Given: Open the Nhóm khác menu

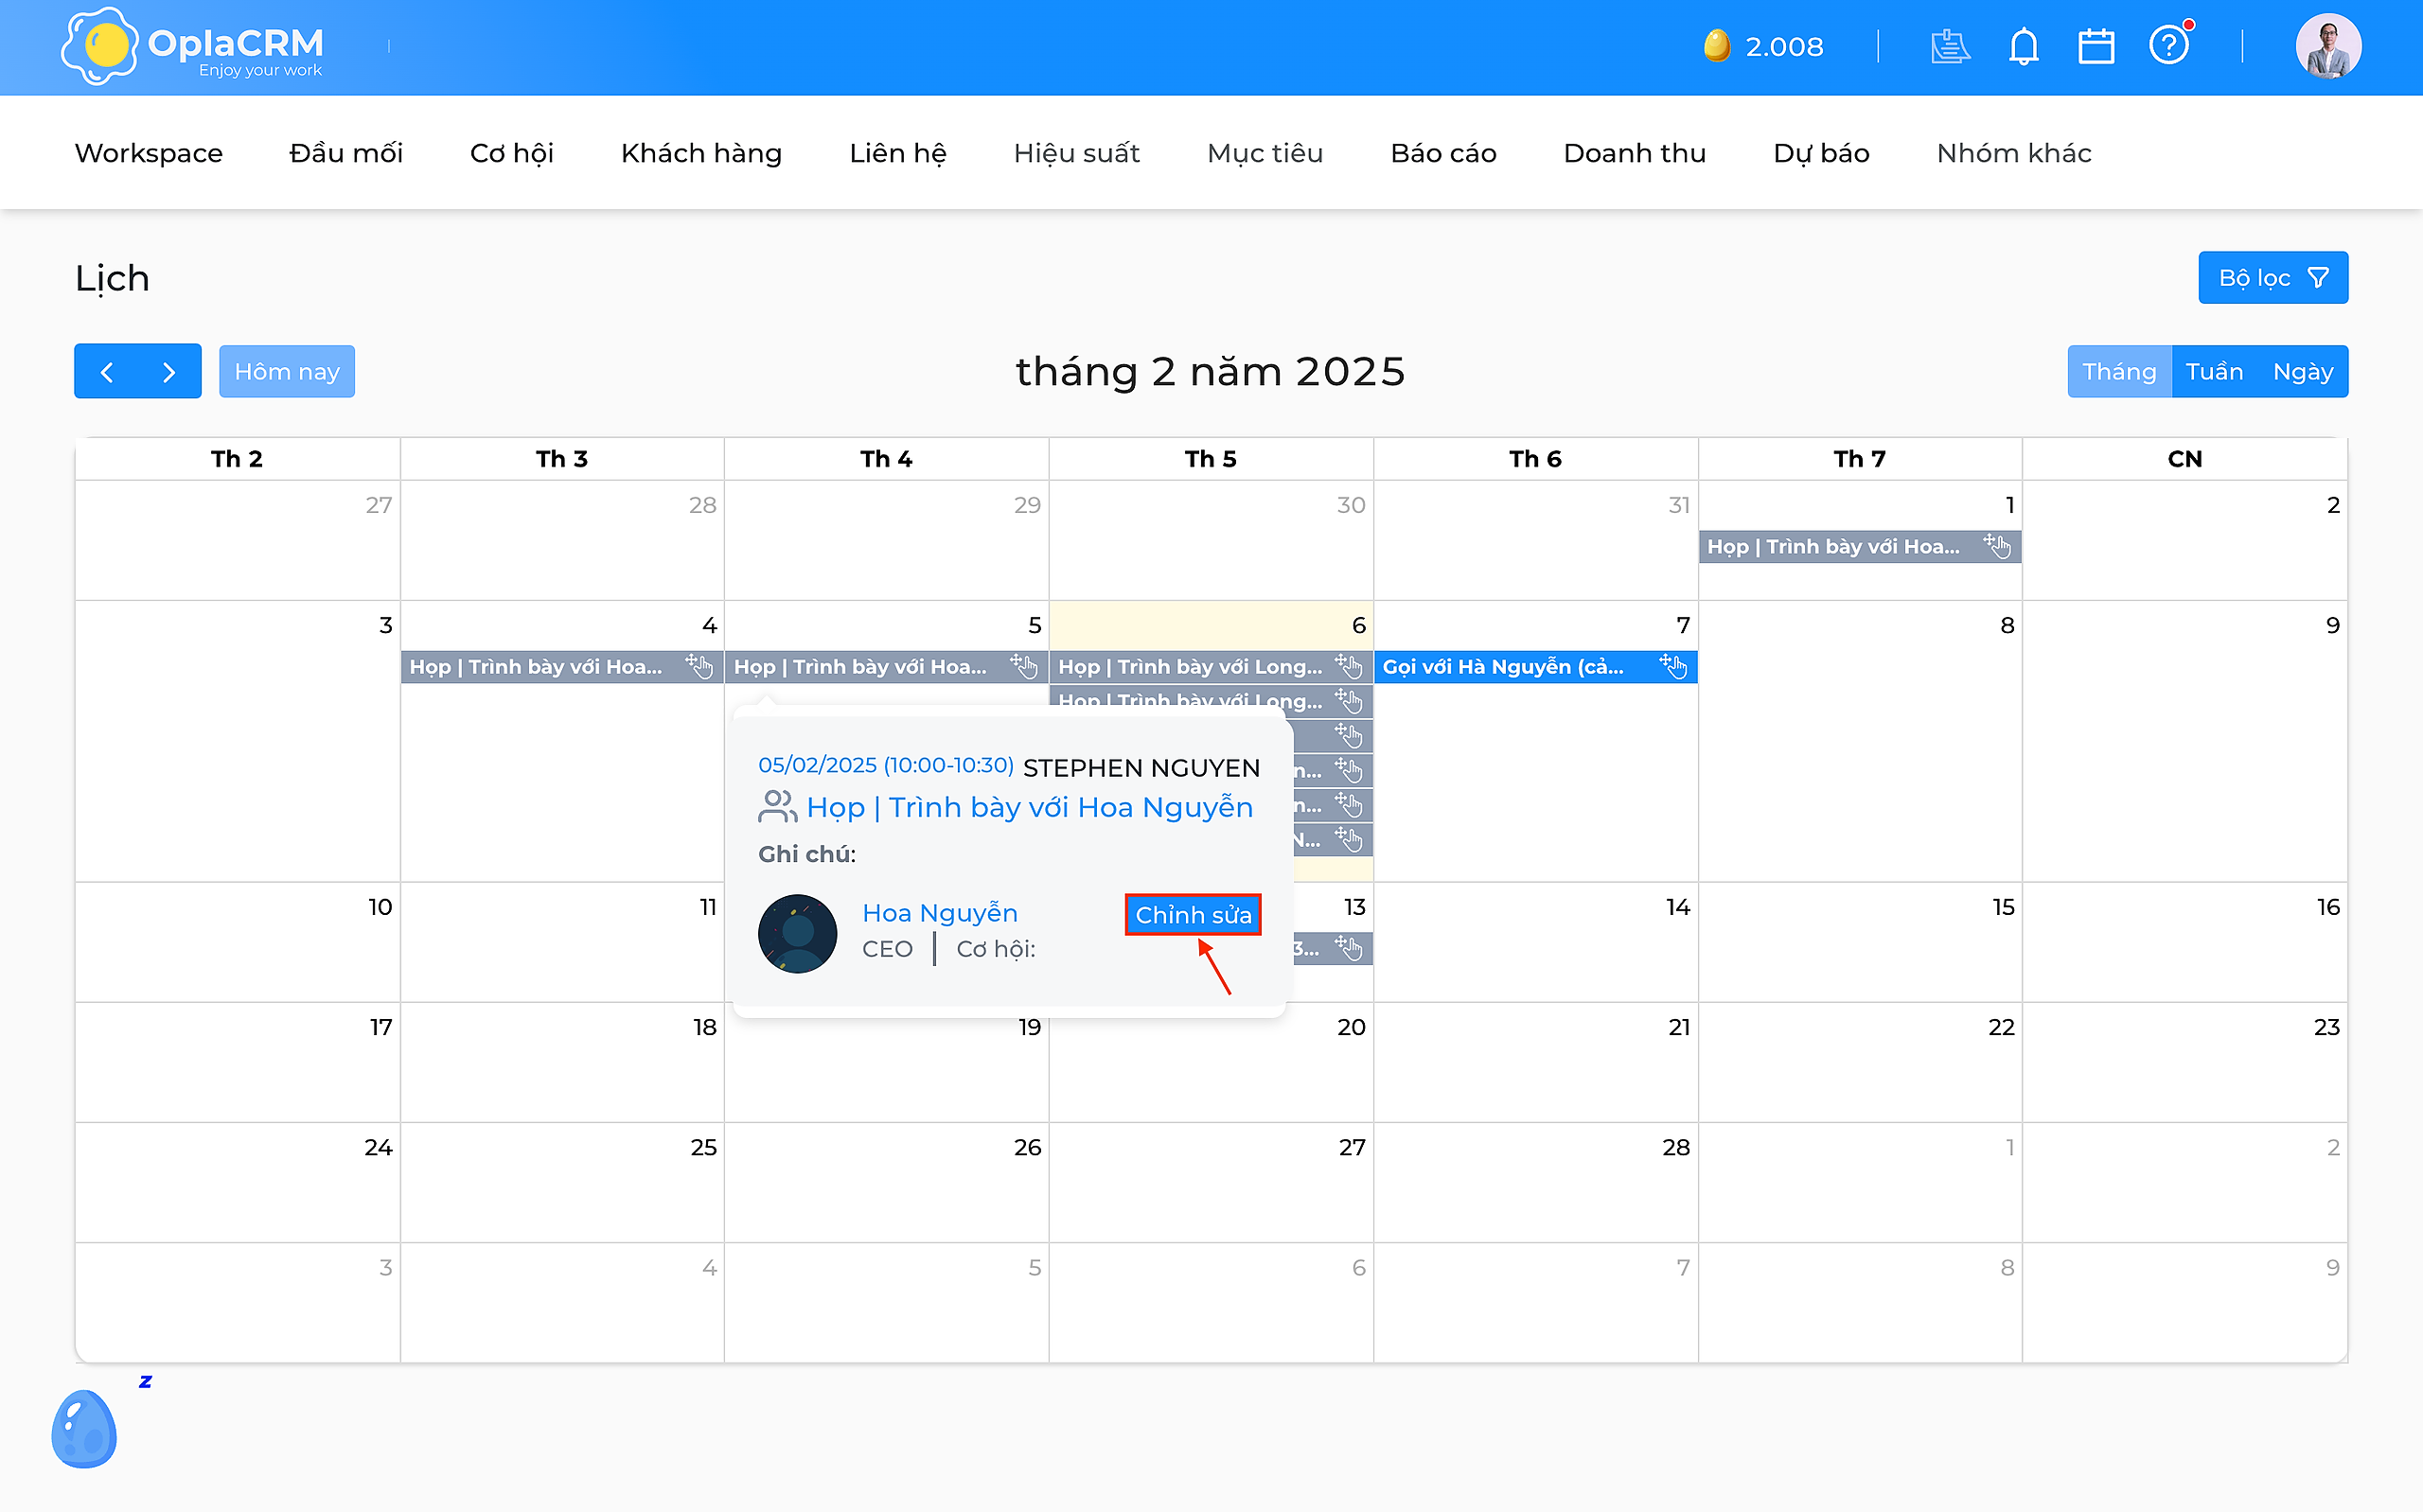Looking at the screenshot, I should pos(2014,153).
